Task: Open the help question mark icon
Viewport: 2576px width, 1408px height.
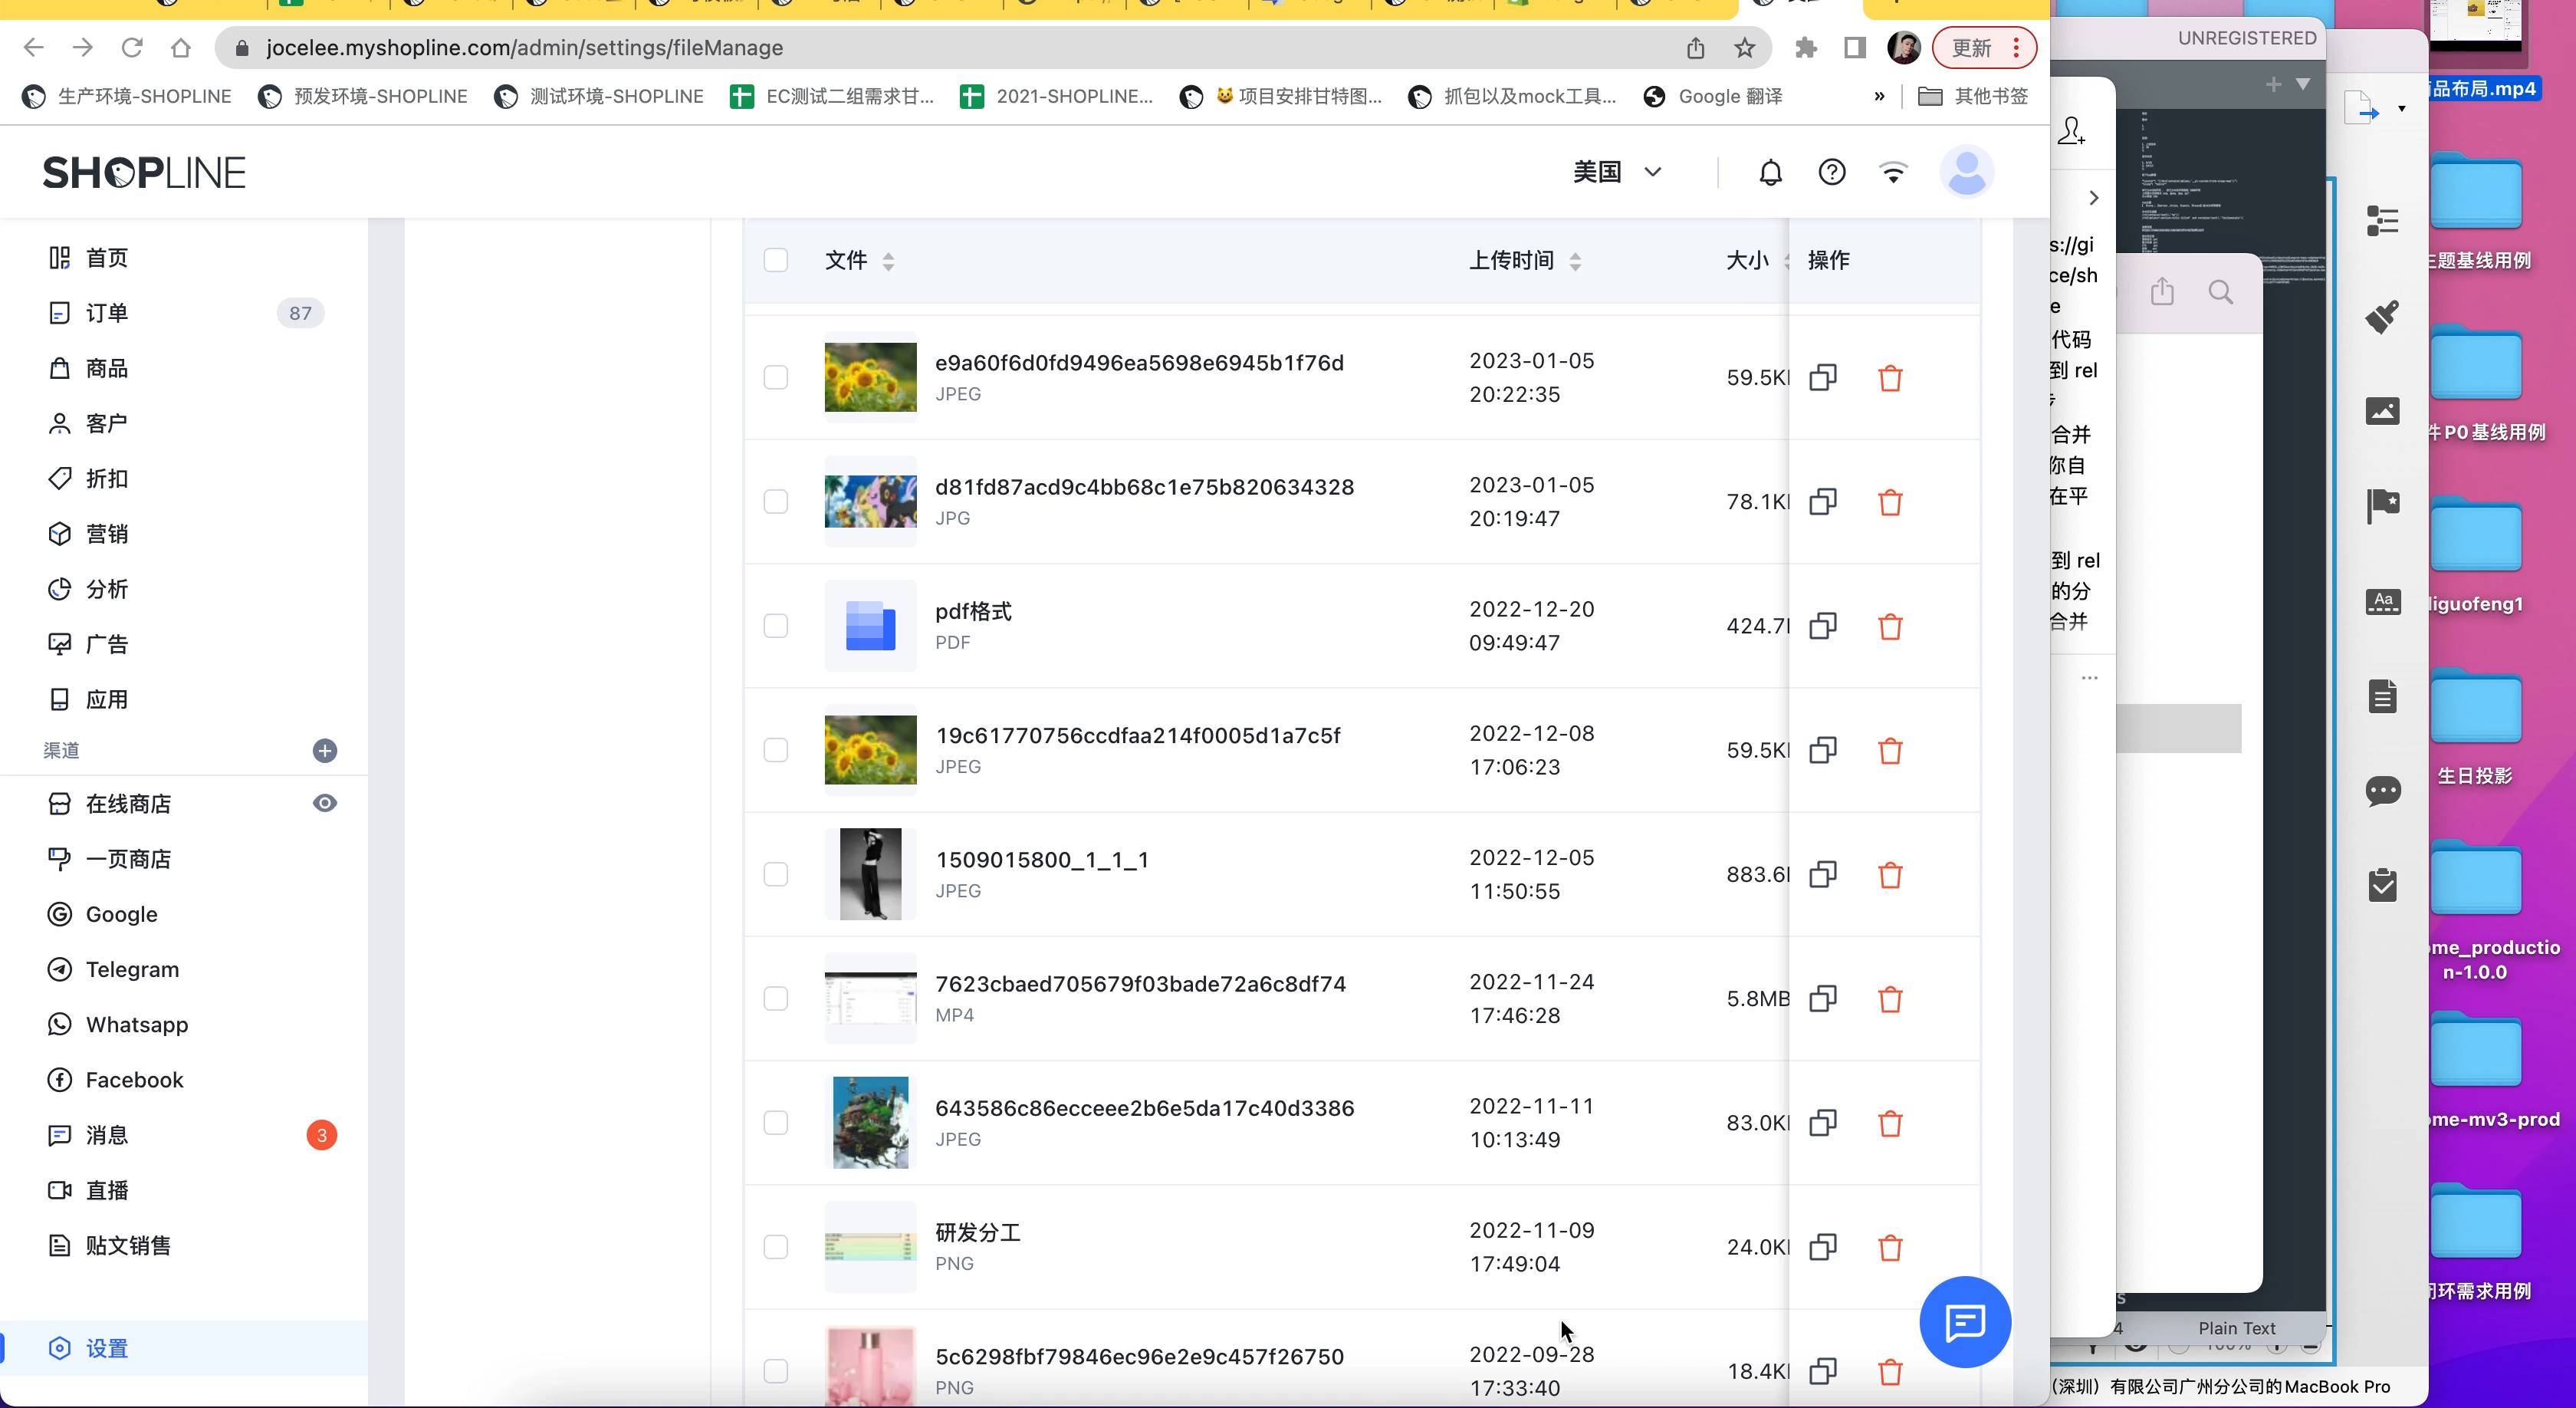Action: (x=1831, y=172)
